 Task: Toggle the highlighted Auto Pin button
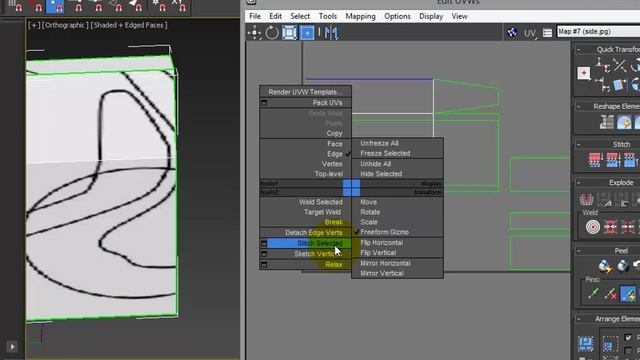[628, 293]
